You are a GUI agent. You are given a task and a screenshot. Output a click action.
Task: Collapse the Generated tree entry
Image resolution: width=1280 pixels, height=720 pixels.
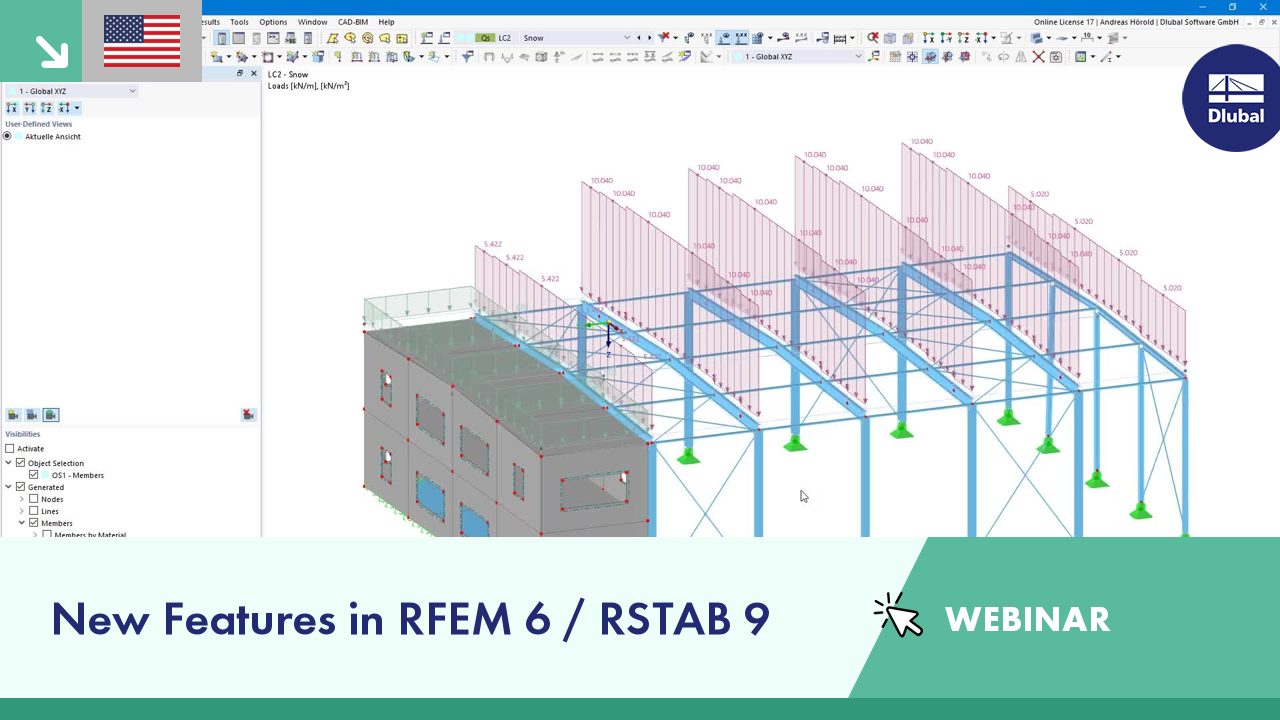[x=8, y=487]
